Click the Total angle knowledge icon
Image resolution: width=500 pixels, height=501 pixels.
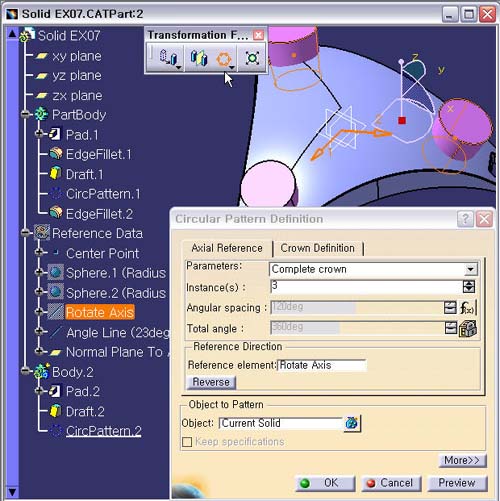(x=468, y=329)
